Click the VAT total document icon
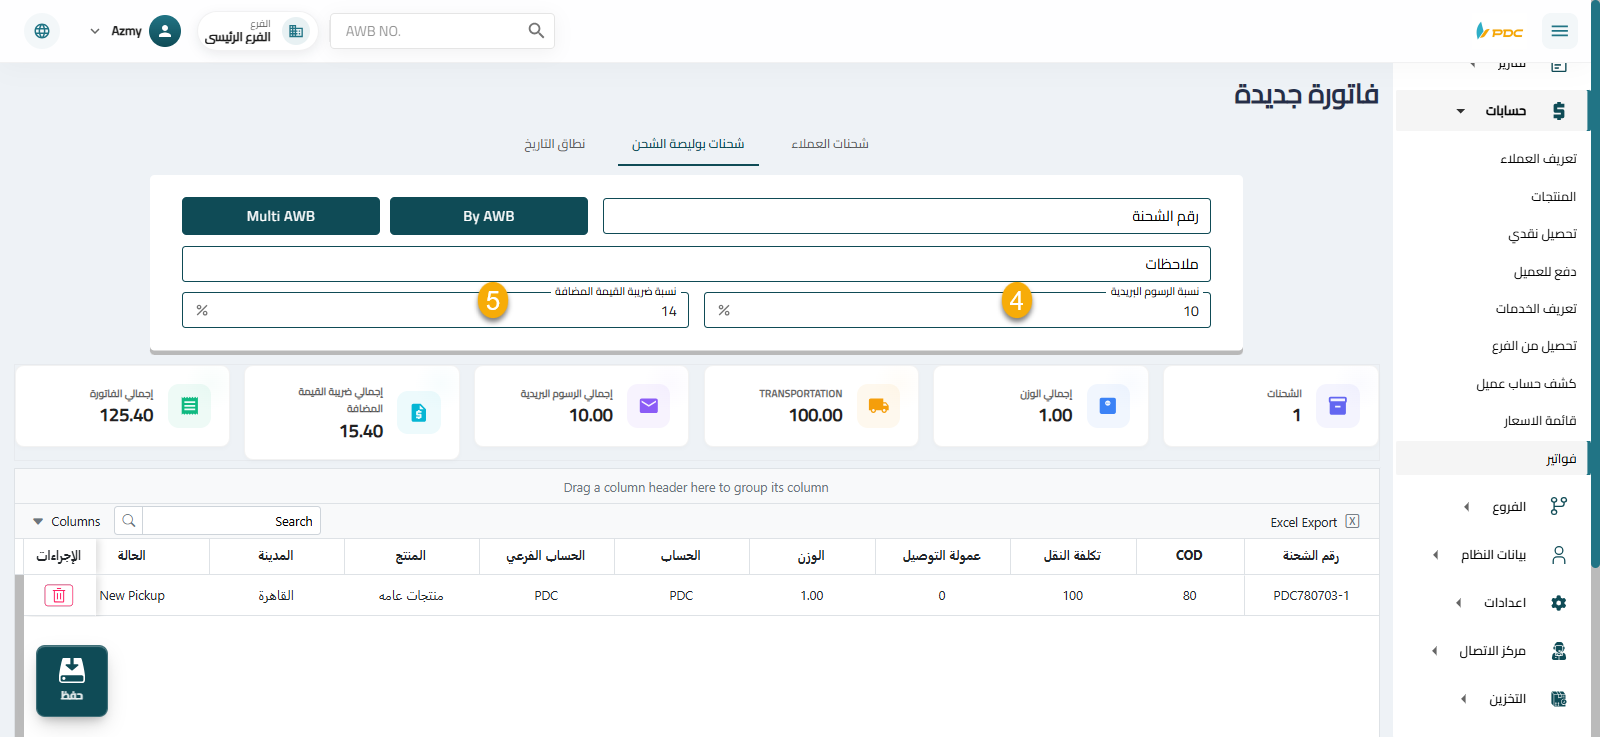This screenshot has height=737, width=1600. [x=418, y=413]
